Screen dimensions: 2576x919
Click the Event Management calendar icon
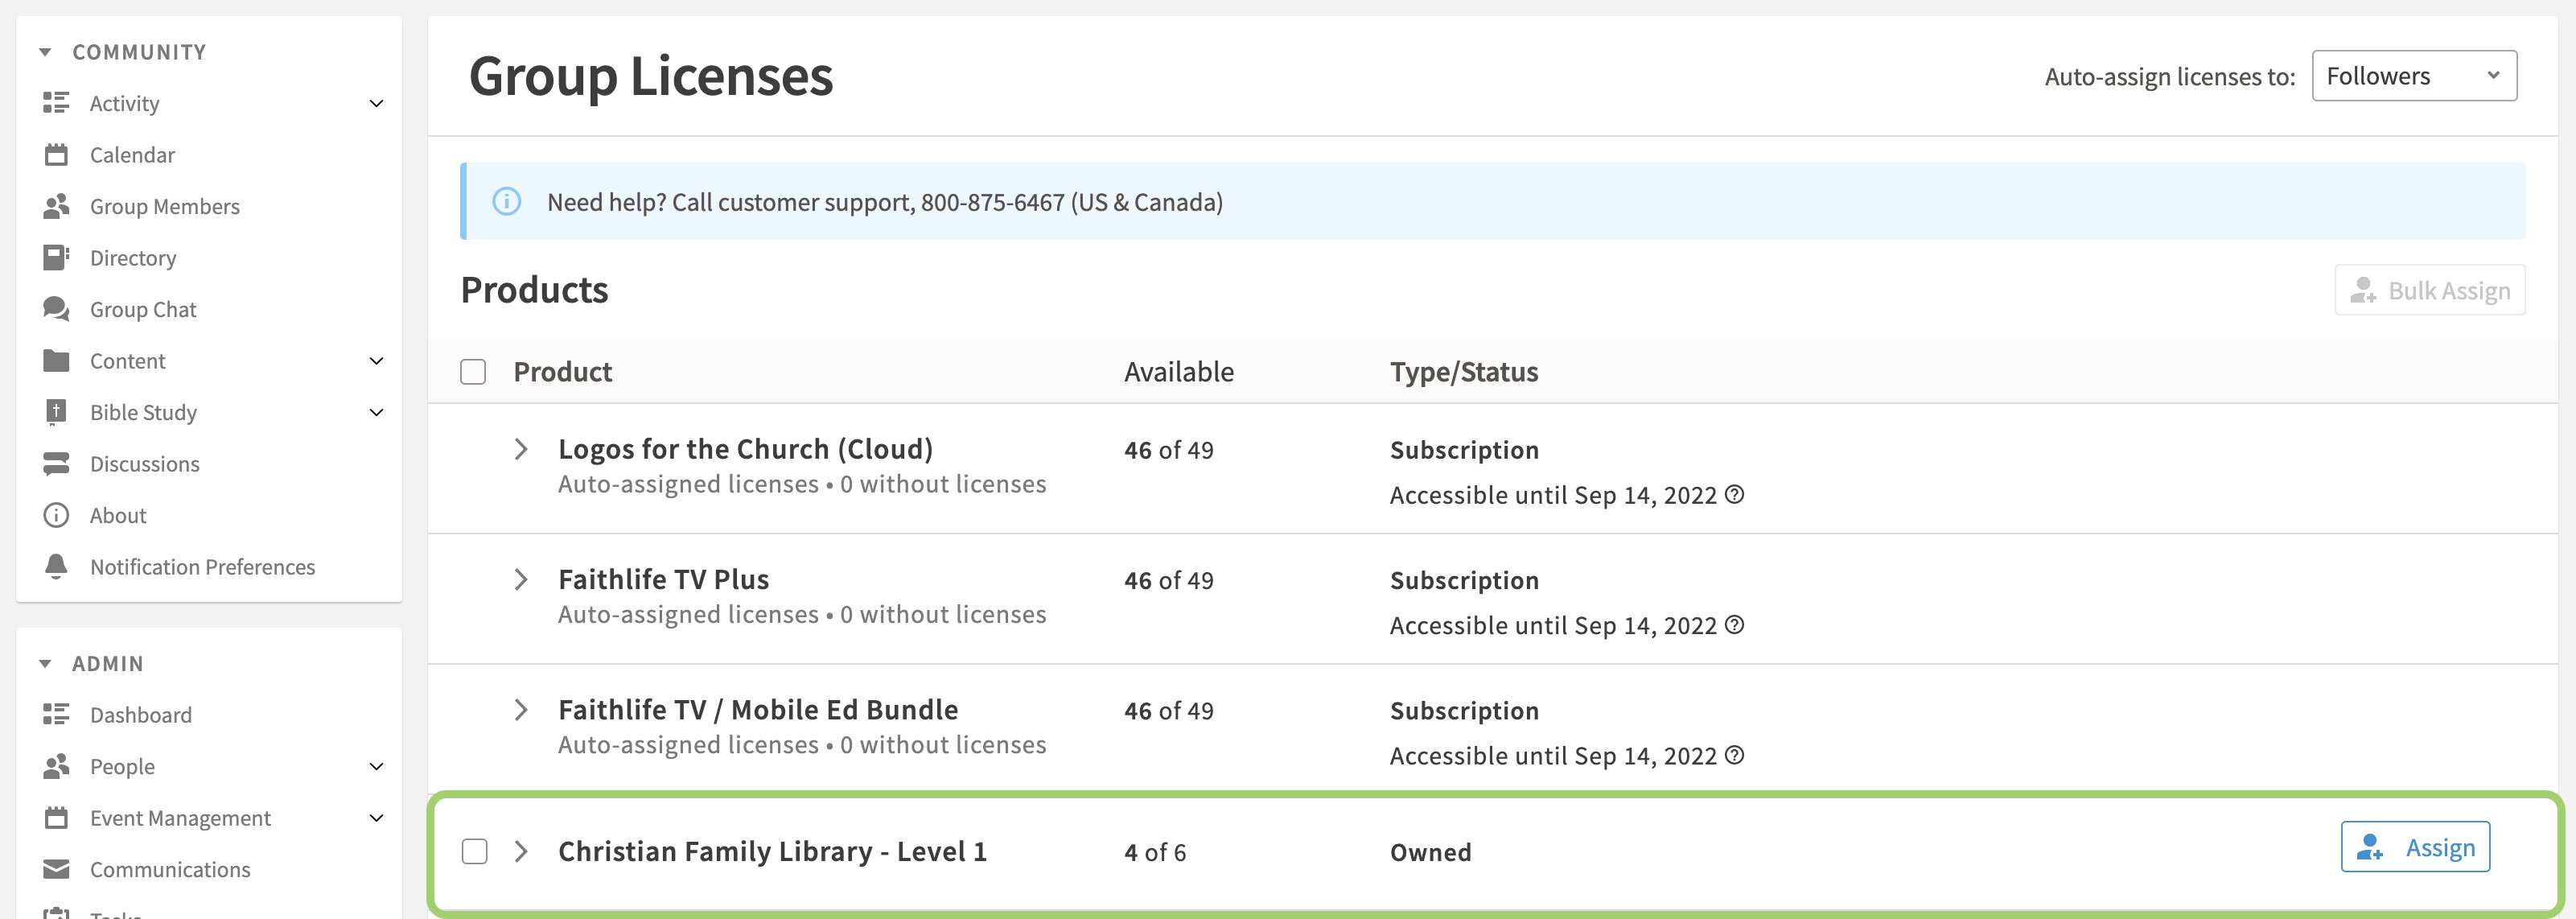tap(56, 818)
